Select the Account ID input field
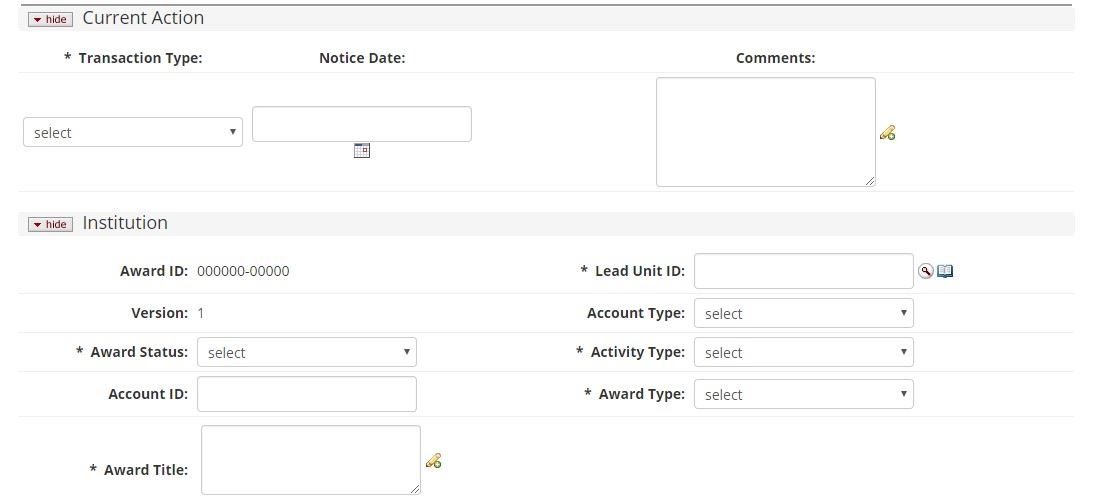The image size is (1117, 498). point(306,394)
